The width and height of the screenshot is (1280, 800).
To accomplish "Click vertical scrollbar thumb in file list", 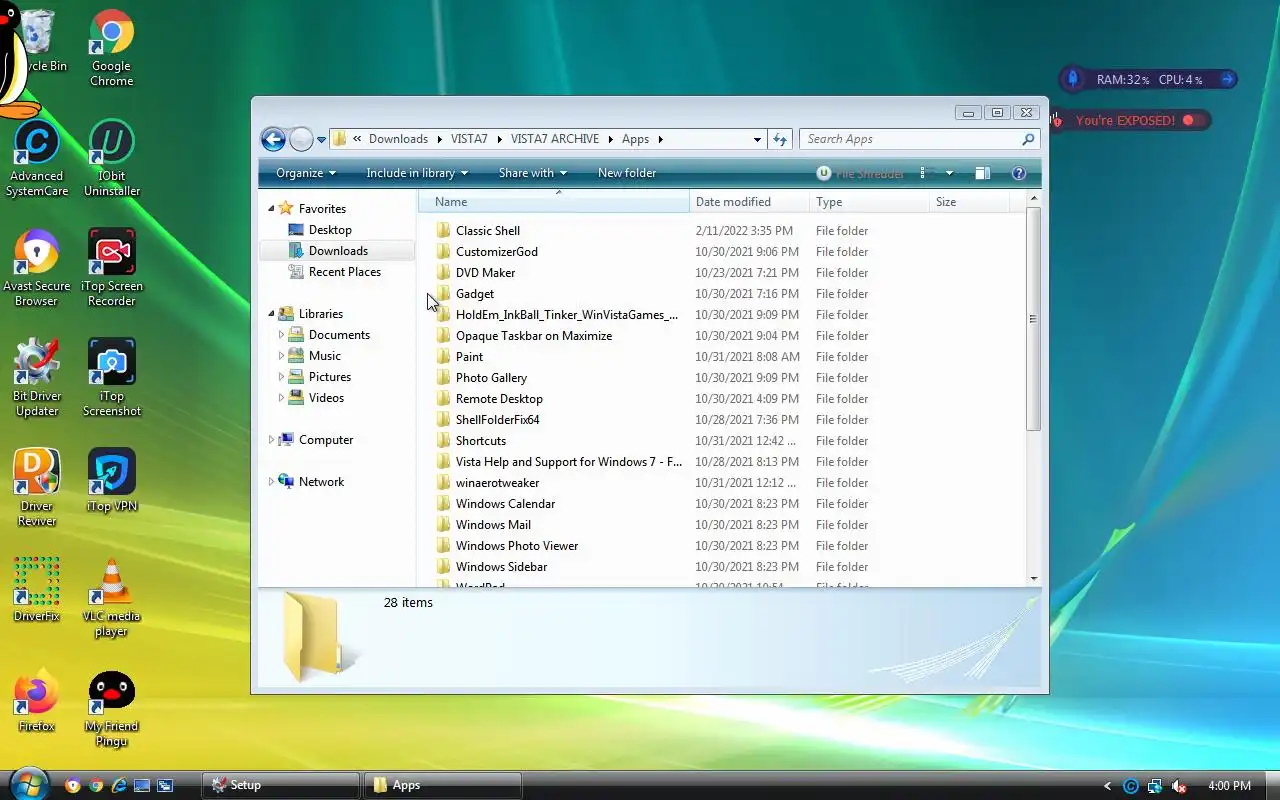I will click(1033, 319).
